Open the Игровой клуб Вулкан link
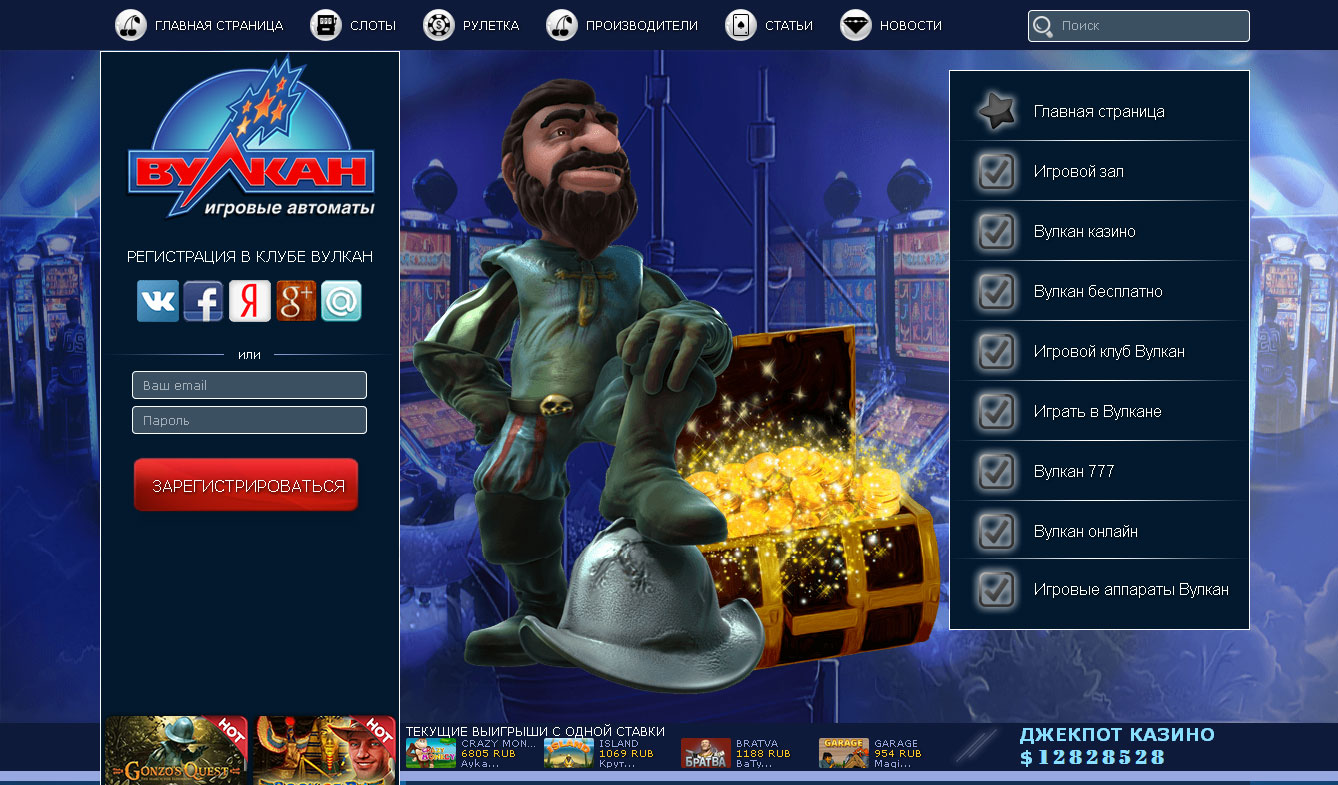 [1109, 351]
